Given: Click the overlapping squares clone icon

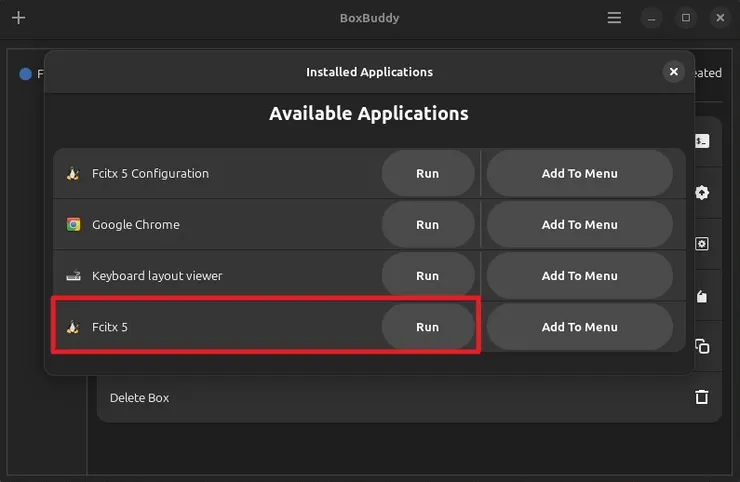Looking at the screenshot, I should click(x=702, y=346).
